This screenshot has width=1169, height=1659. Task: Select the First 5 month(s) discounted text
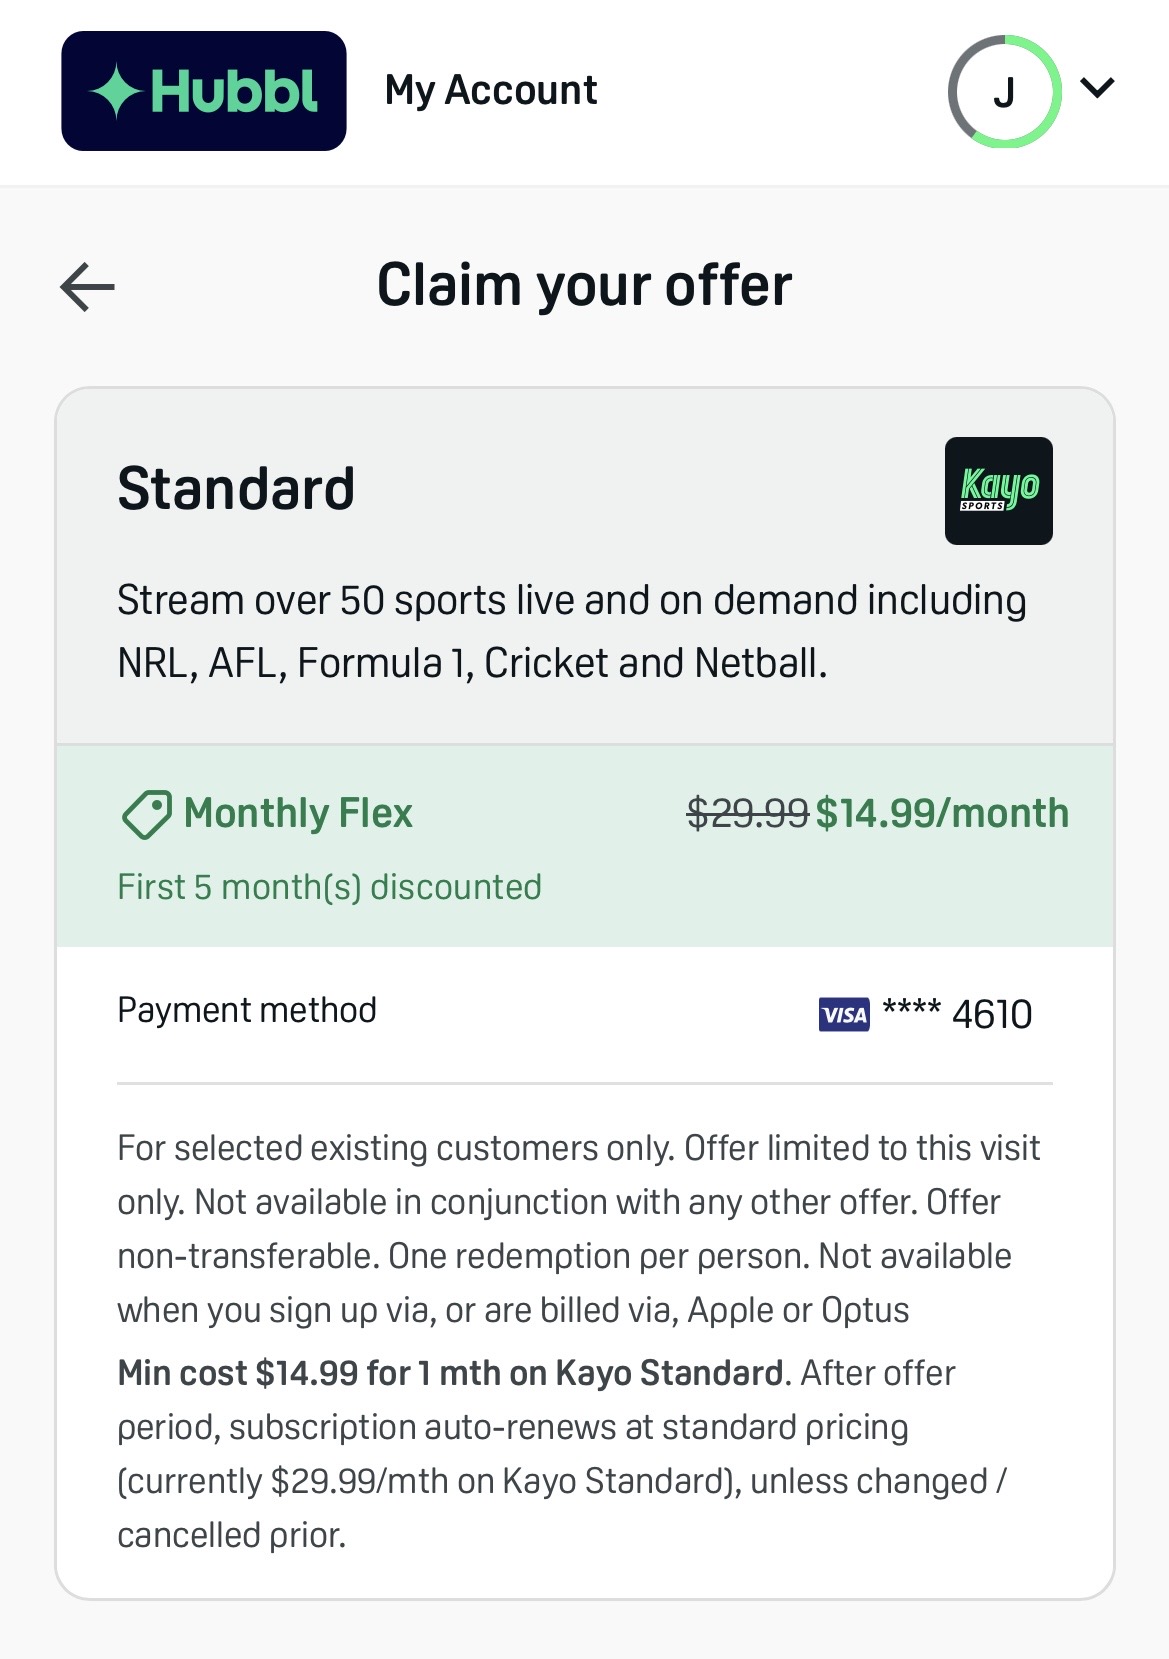point(329,887)
